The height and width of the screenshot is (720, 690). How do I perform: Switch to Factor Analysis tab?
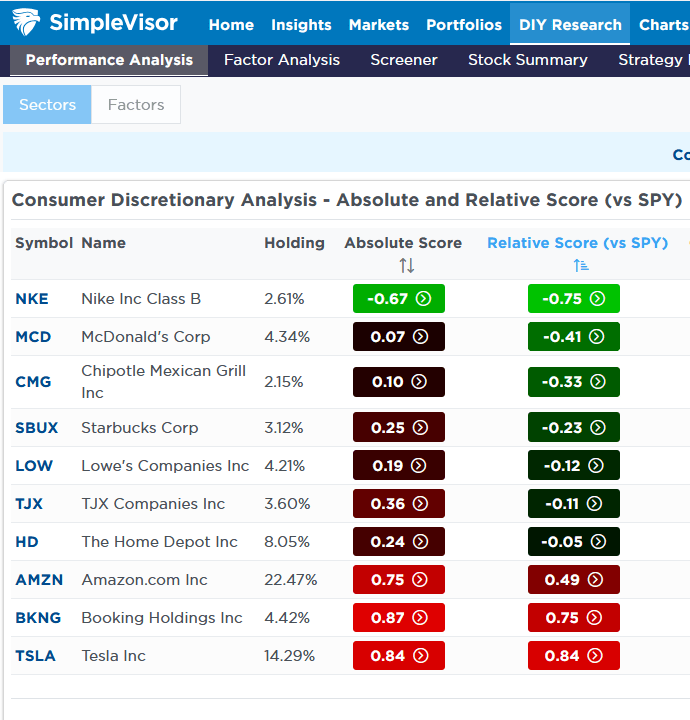click(282, 60)
